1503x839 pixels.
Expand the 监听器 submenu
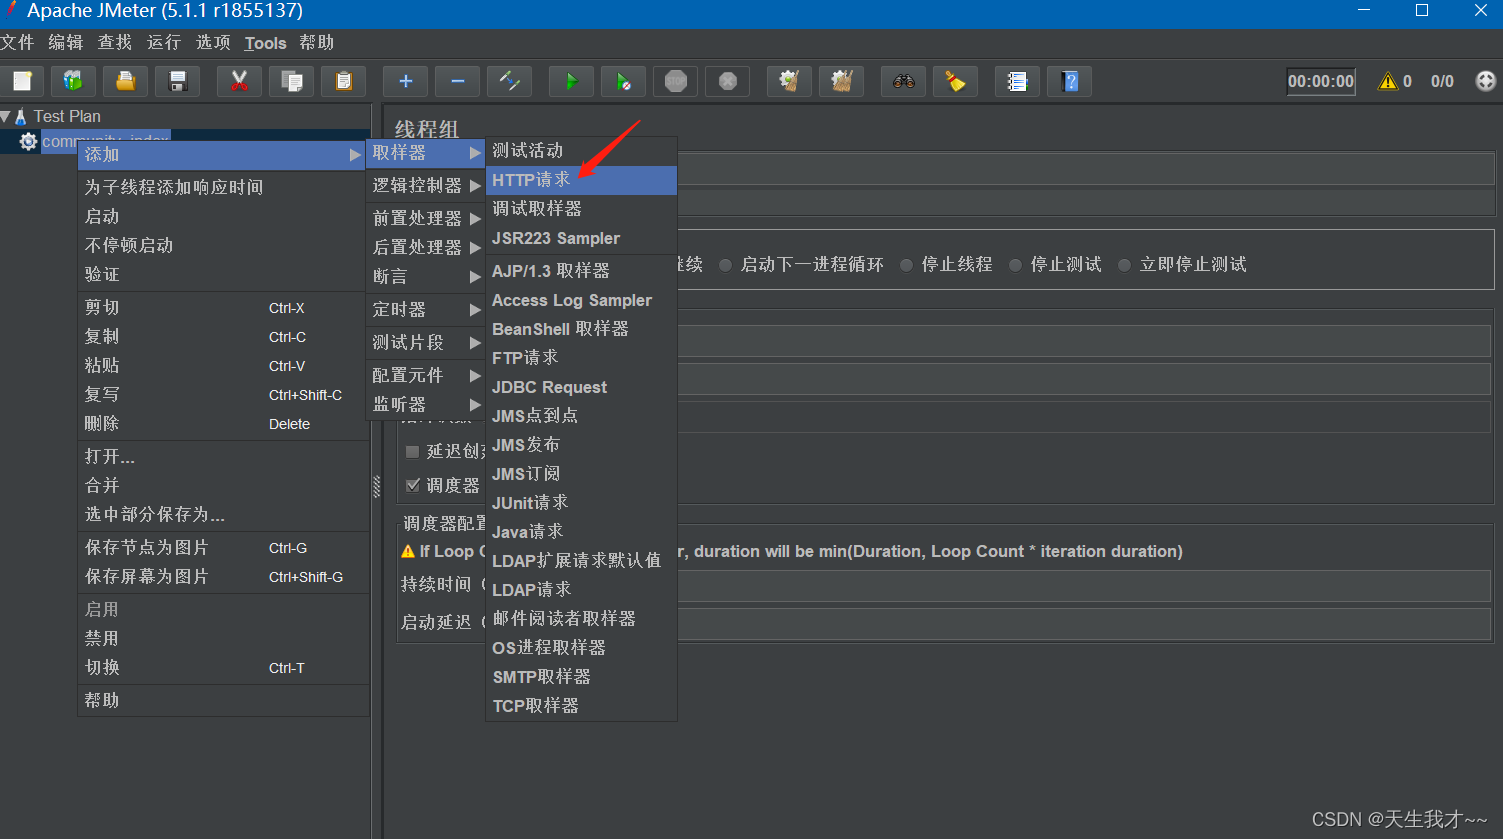click(x=426, y=404)
